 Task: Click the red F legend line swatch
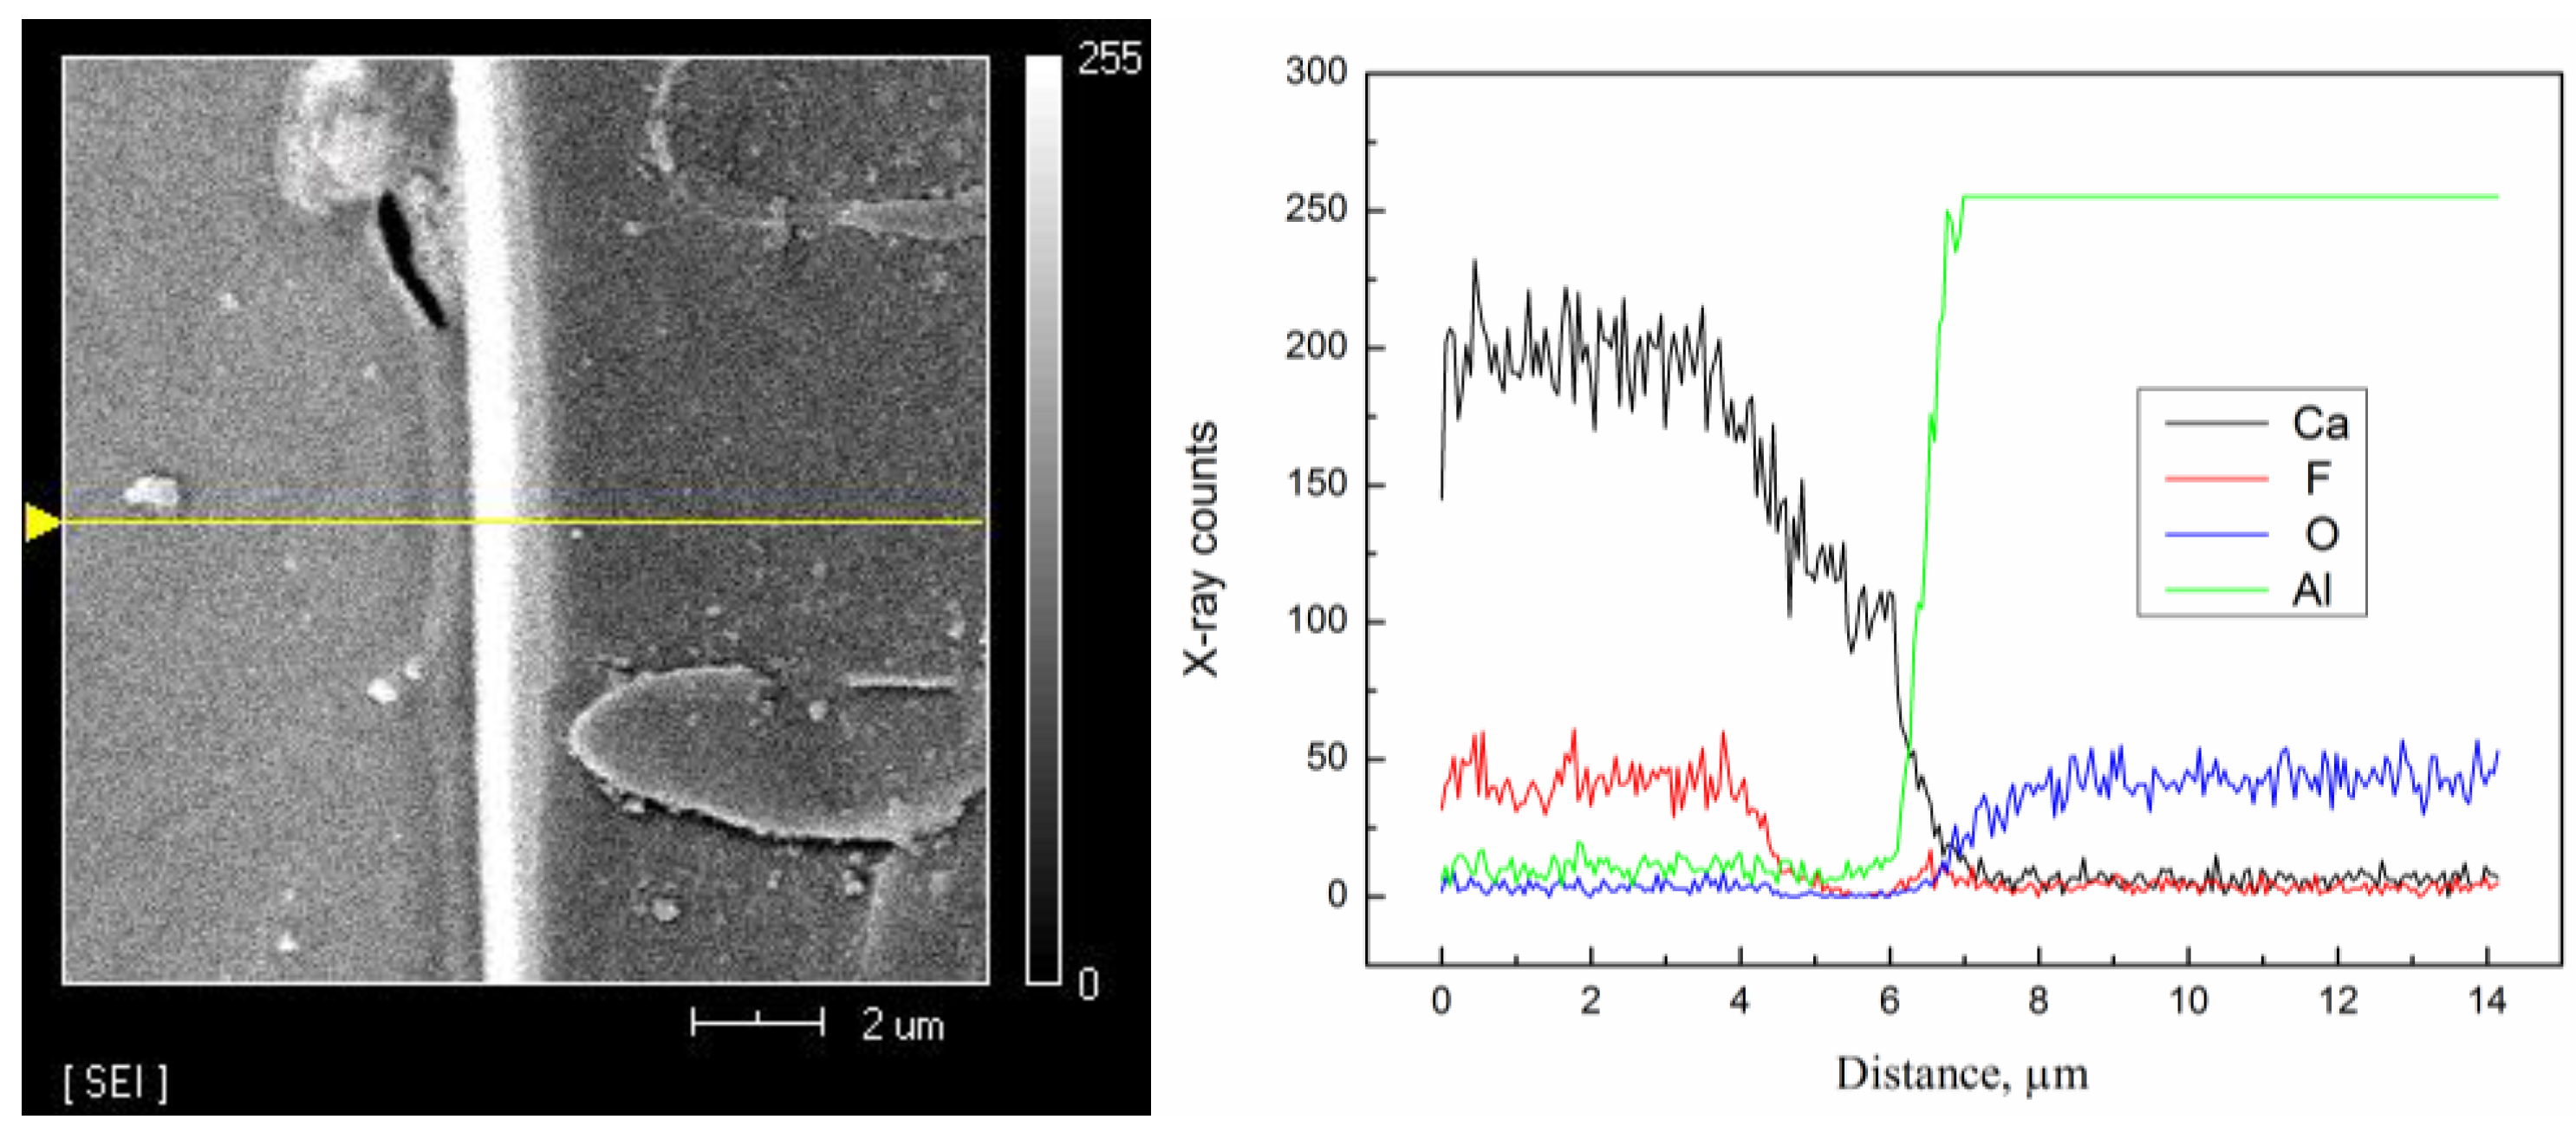(x=2216, y=479)
